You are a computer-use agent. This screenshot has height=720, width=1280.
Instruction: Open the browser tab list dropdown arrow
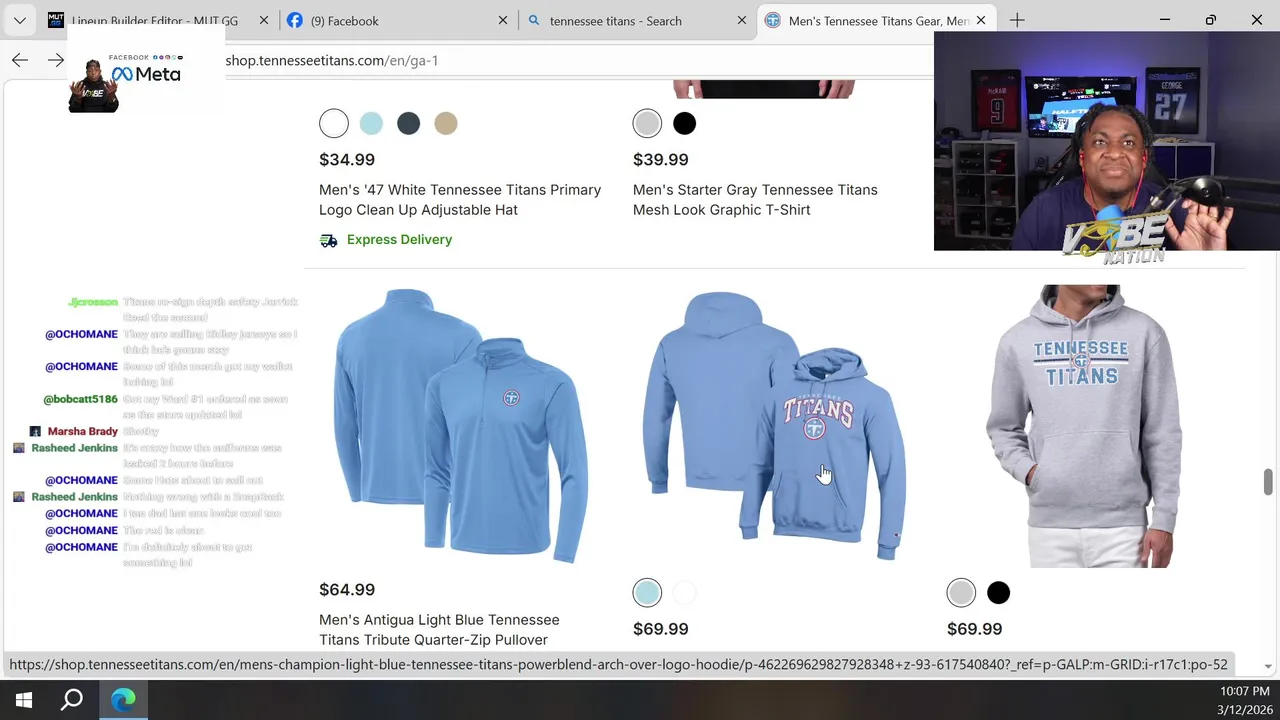coord(20,20)
